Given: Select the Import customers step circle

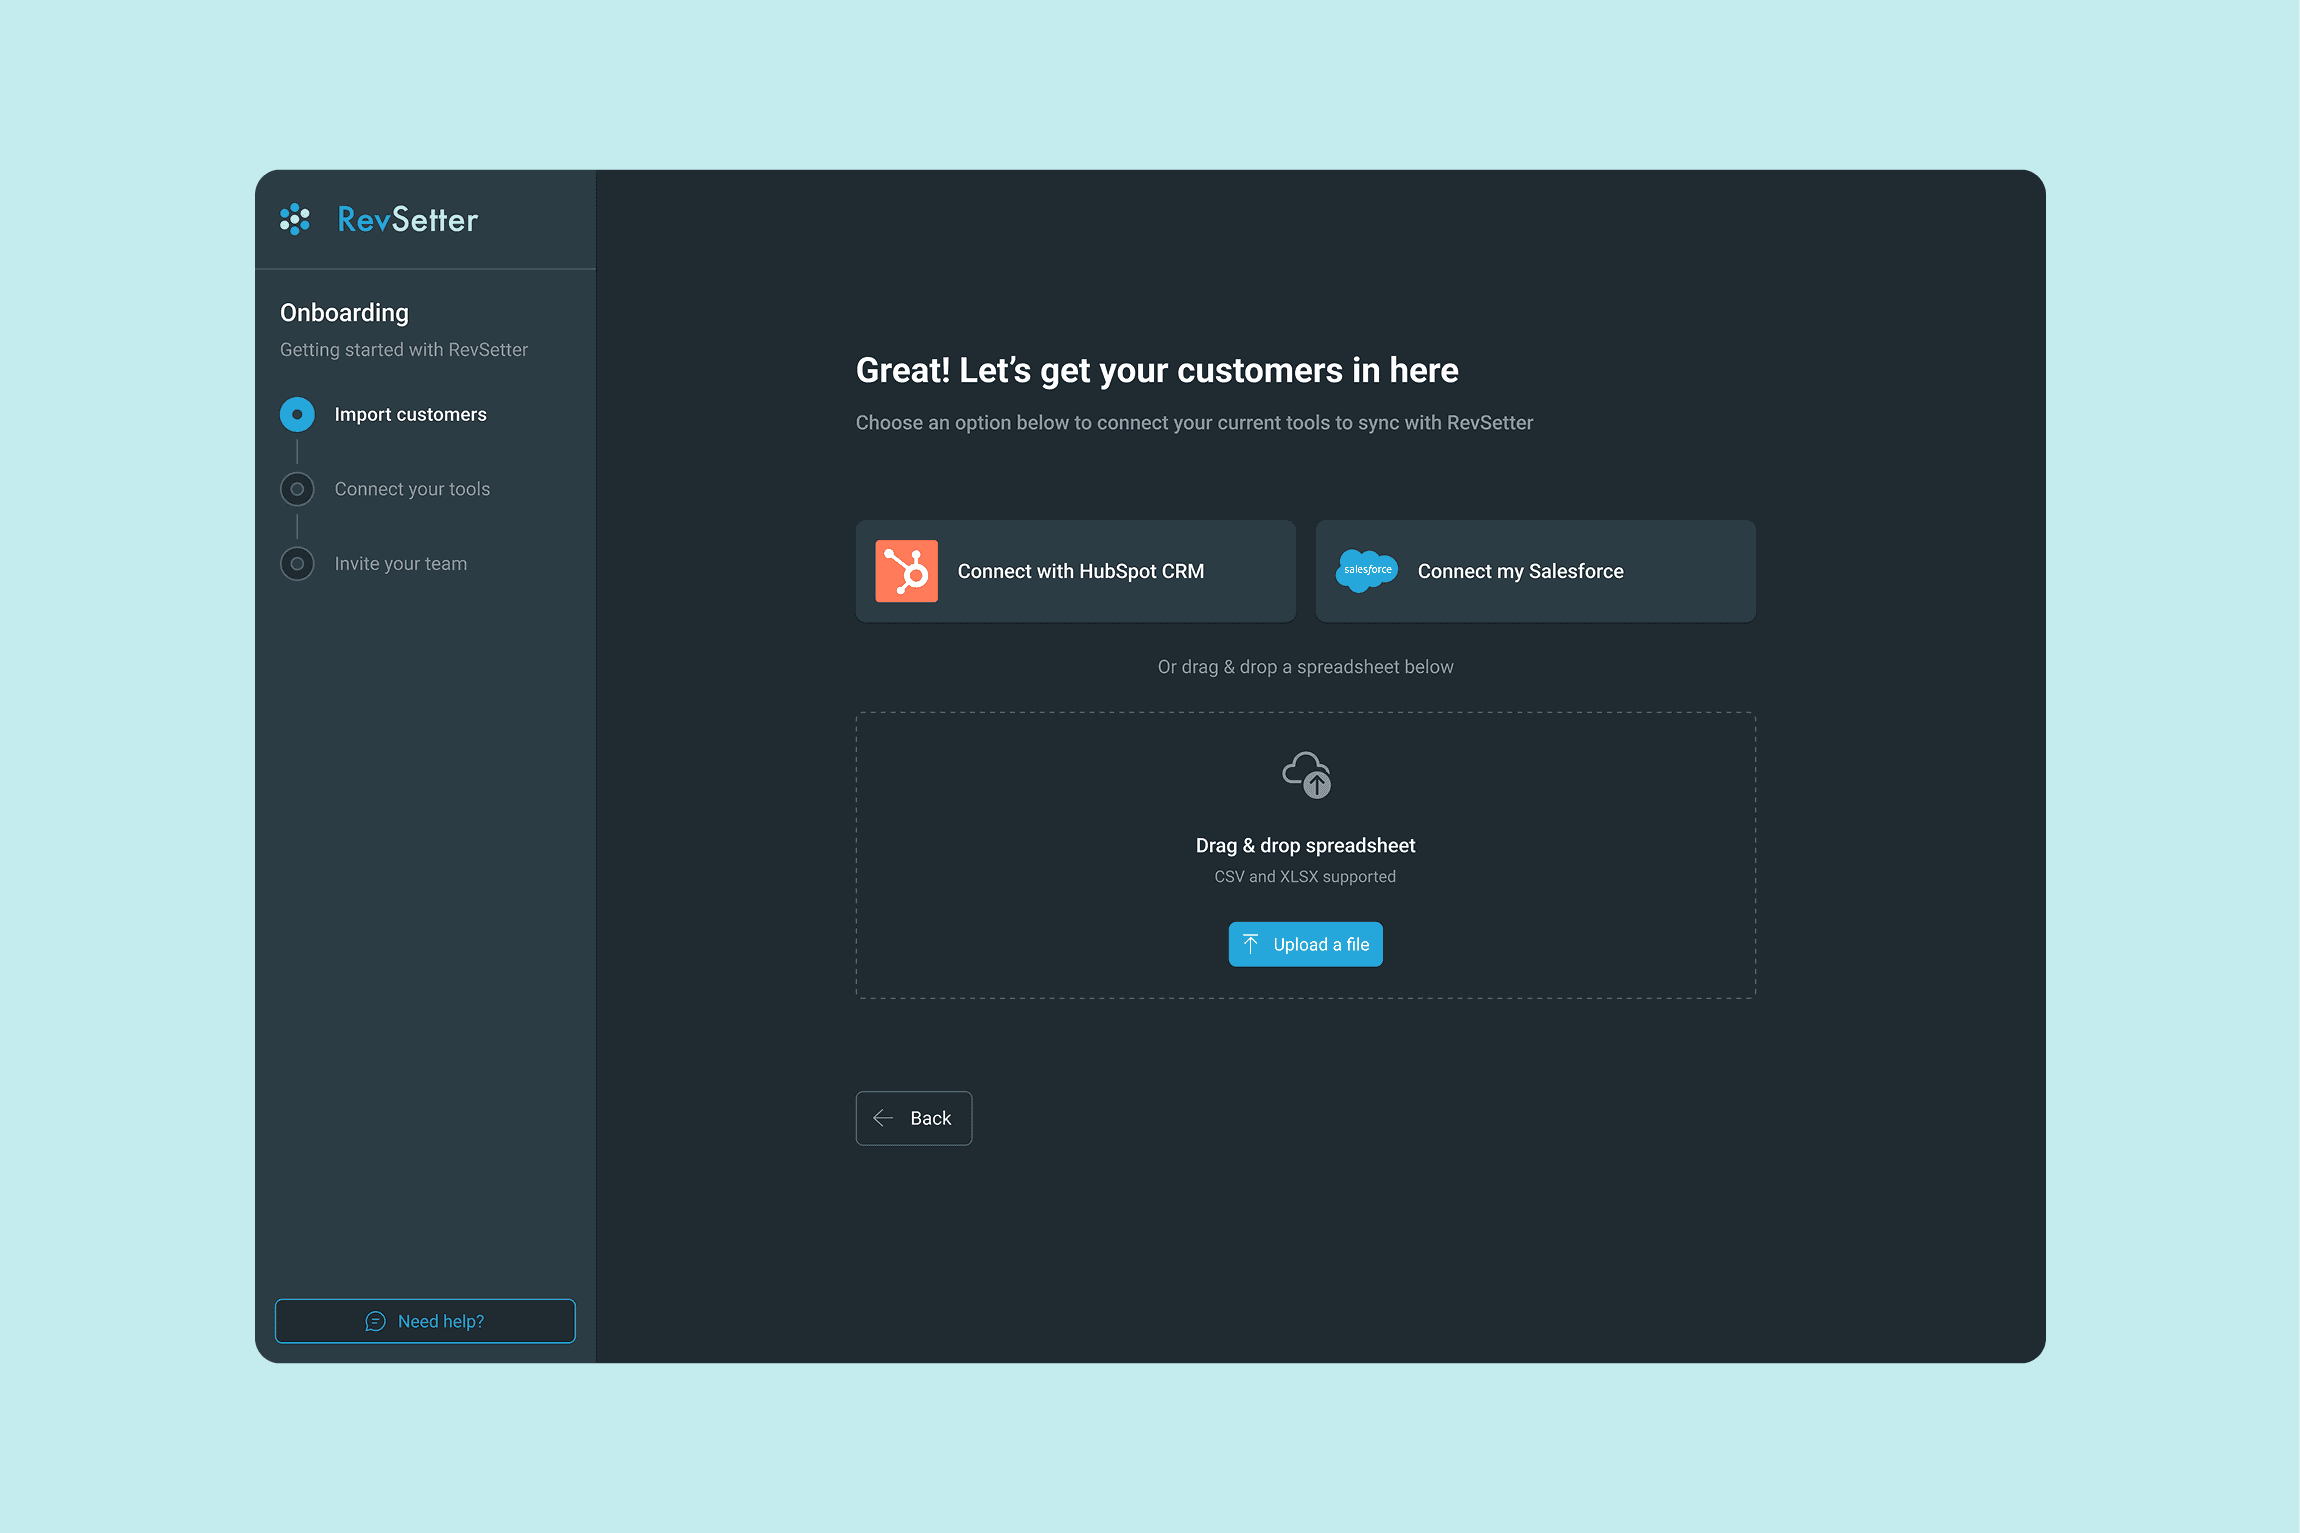Looking at the screenshot, I should point(297,414).
